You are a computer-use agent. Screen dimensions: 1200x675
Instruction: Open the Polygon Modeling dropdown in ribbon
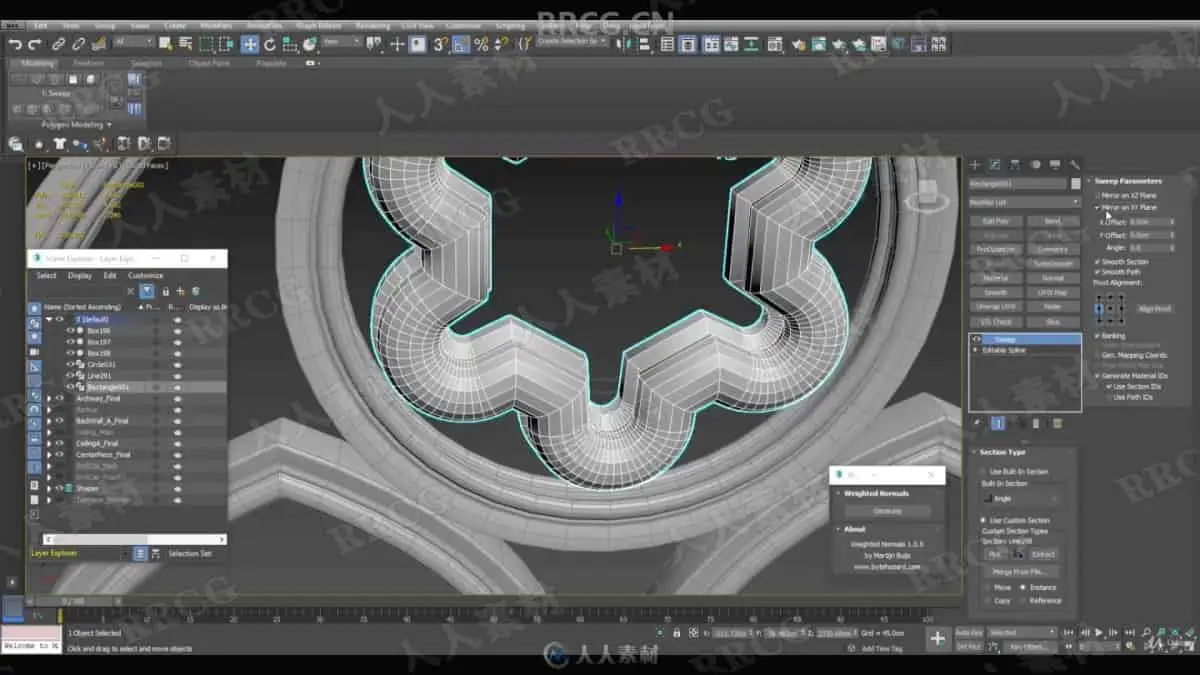(76, 125)
